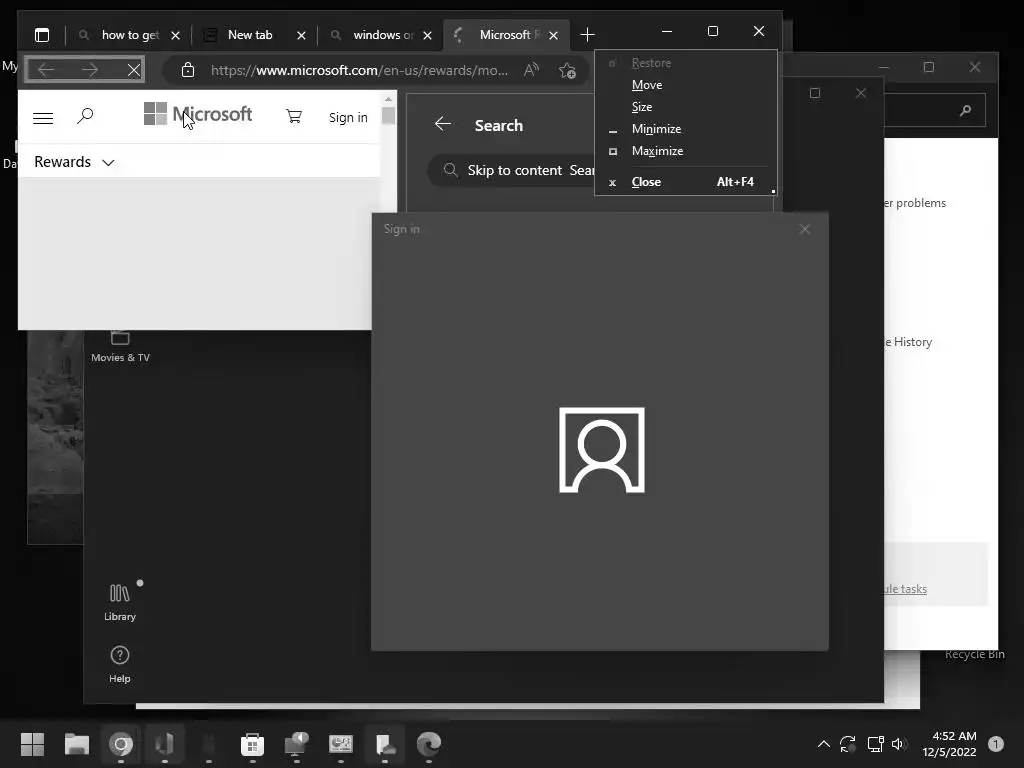Open a new browser tab with plus icon
This screenshot has height=768, width=1024.
pyautogui.click(x=587, y=35)
